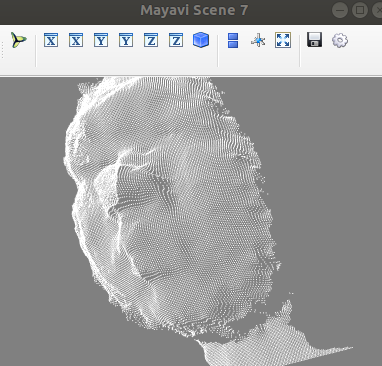Image resolution: width=382 pixels, height=366 pixels.
Task: Set view along the +Z axis (first Z icon)
Action: (151, 40)
